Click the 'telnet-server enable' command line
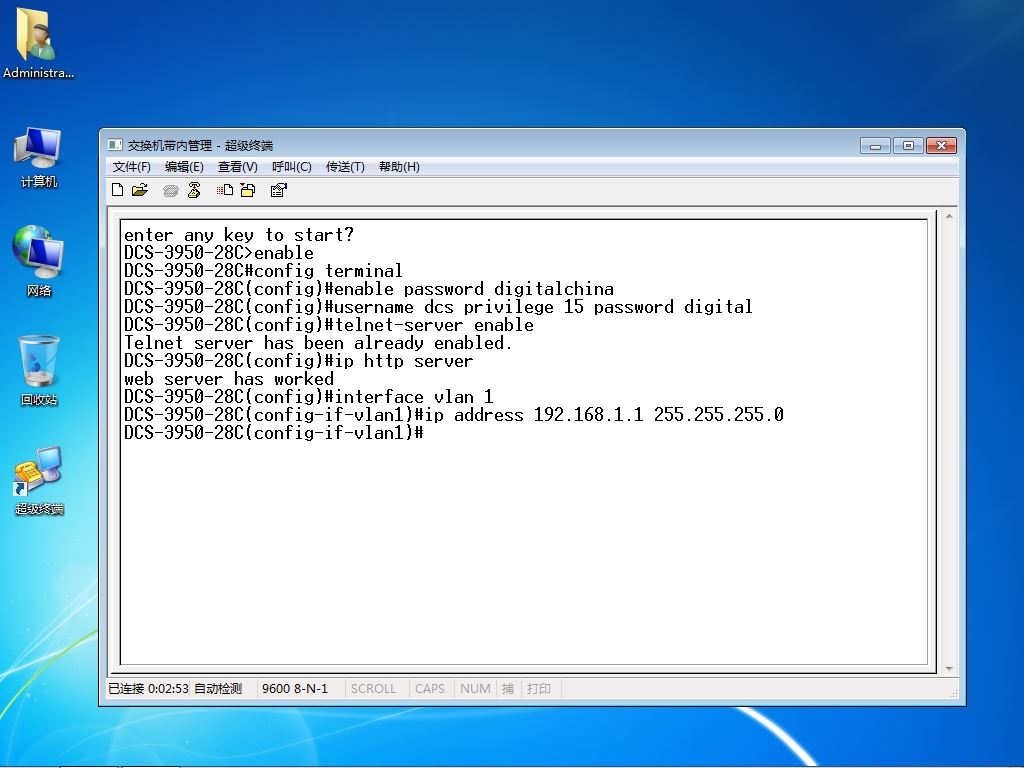This screenshot has height=768, width=1024. (x=328, y=325)
